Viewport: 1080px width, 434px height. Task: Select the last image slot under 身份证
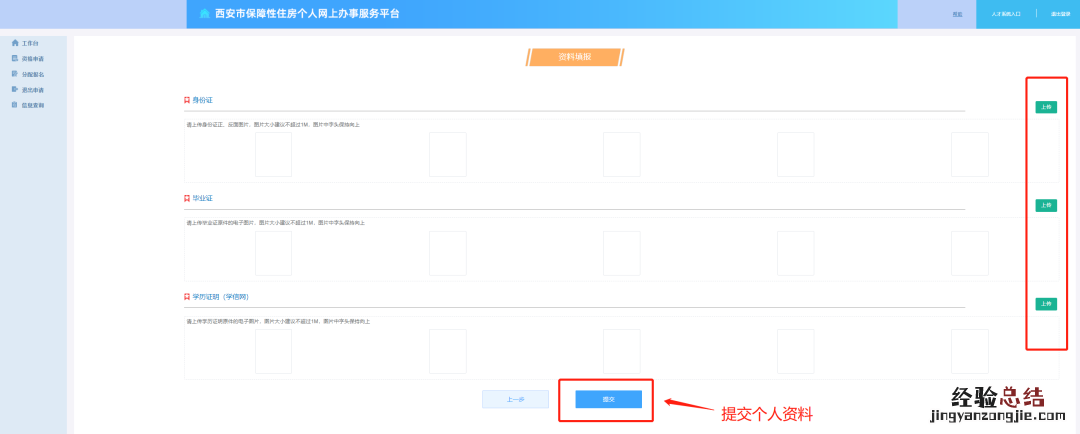pyautogui.click(x=970, y=154)
